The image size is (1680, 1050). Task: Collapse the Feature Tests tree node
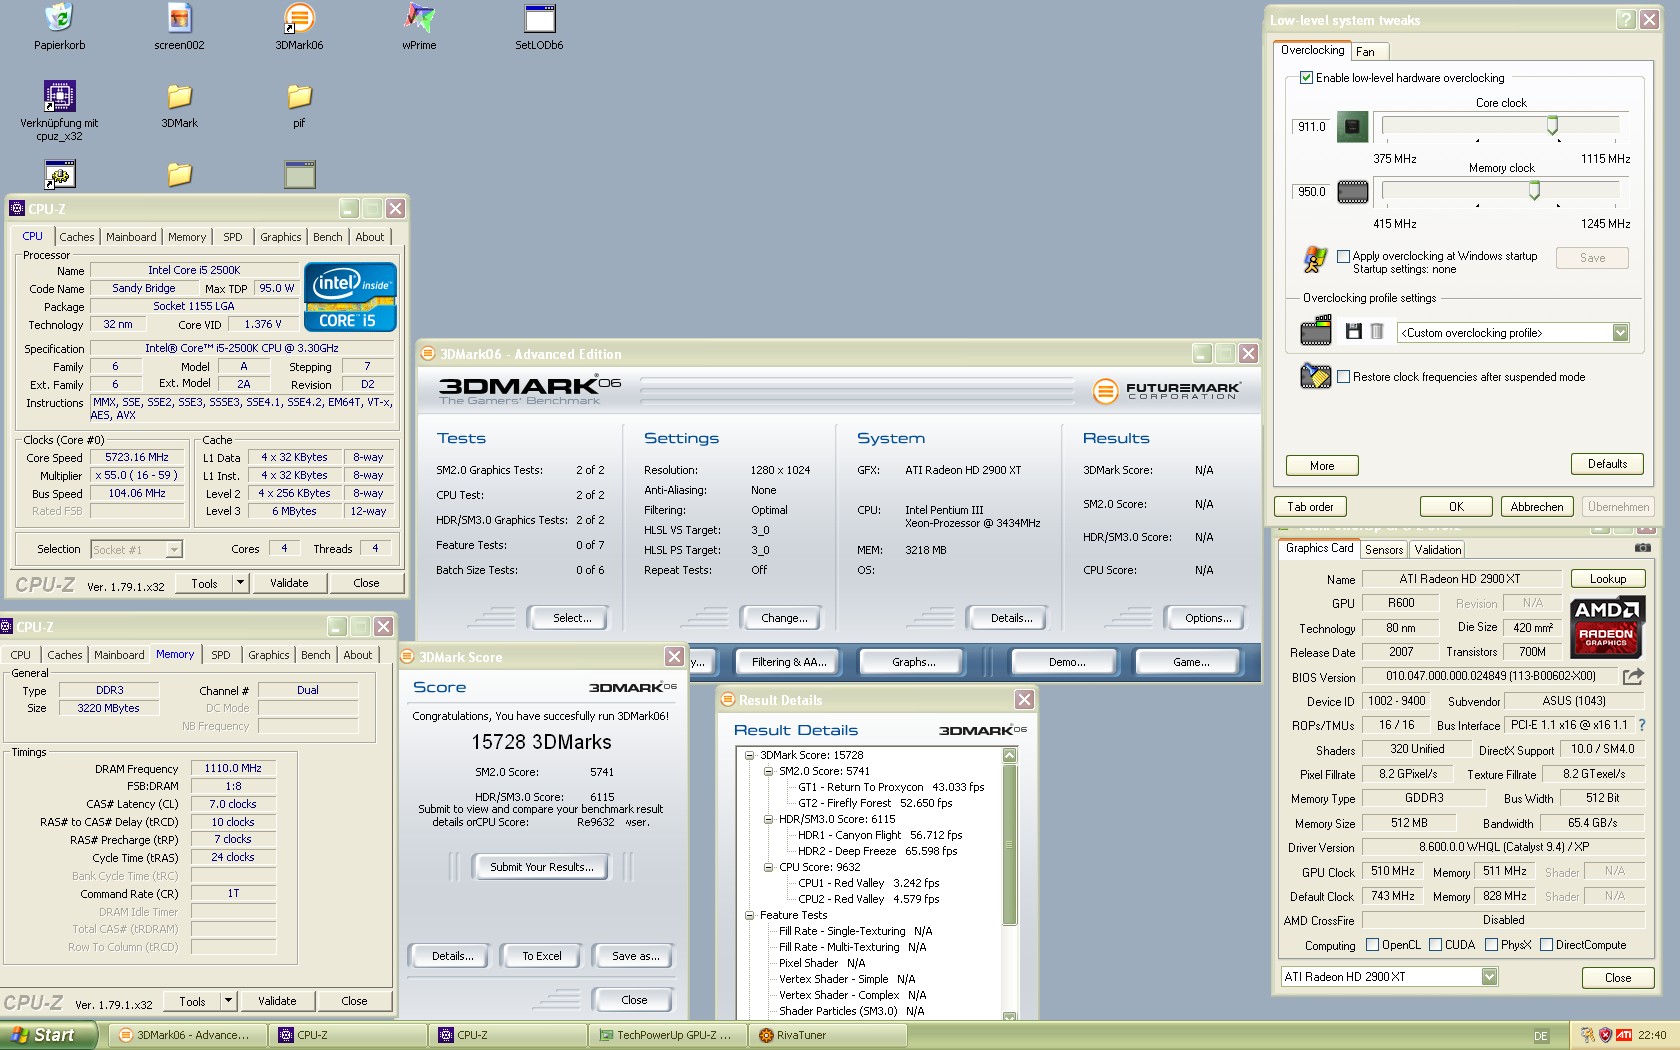coord(749,915)
